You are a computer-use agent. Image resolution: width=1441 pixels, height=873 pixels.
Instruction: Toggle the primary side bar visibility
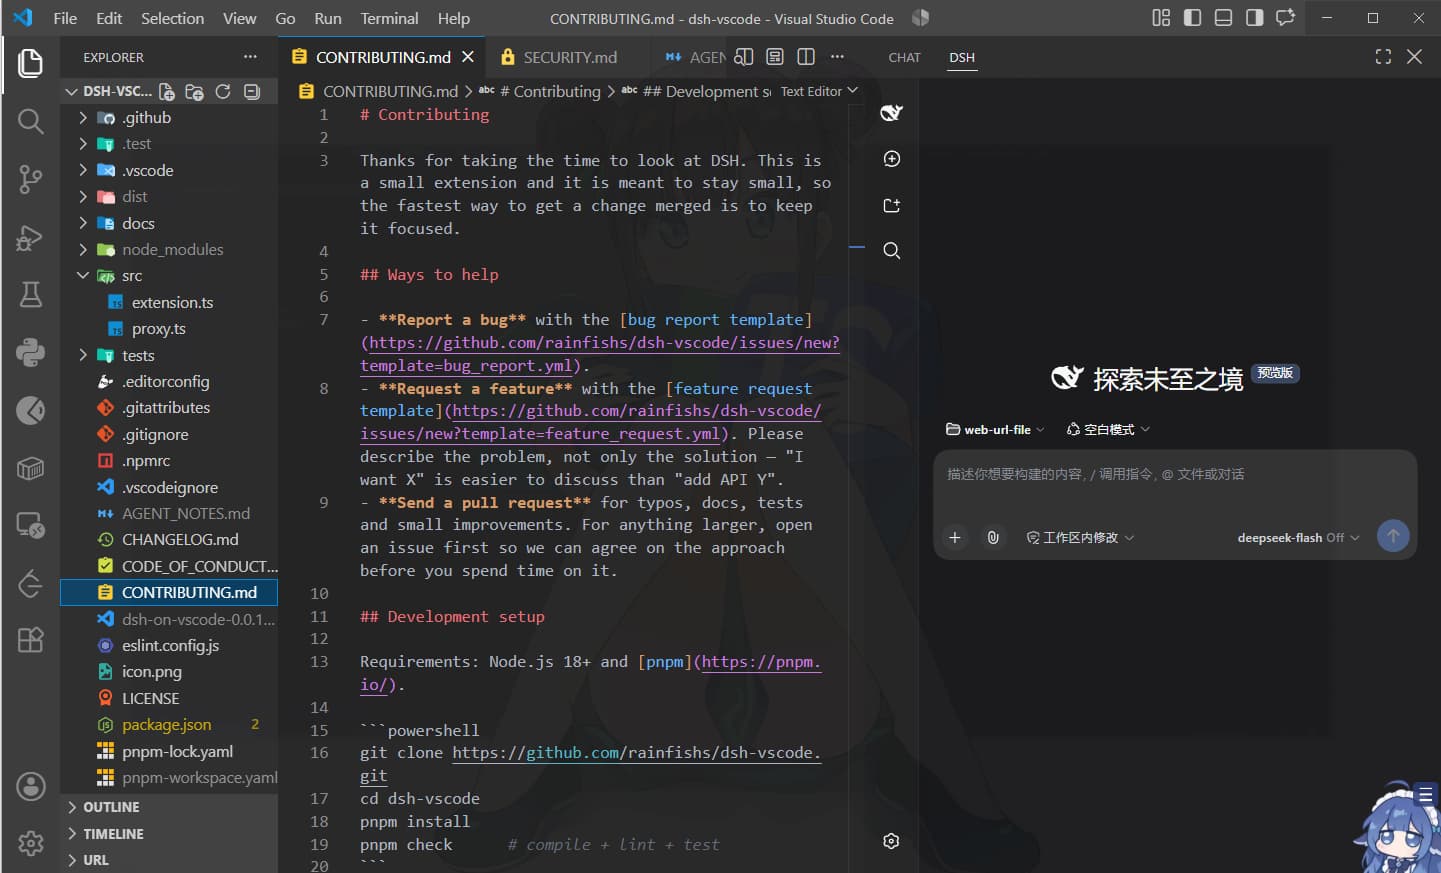click(x=1192, y=18)
